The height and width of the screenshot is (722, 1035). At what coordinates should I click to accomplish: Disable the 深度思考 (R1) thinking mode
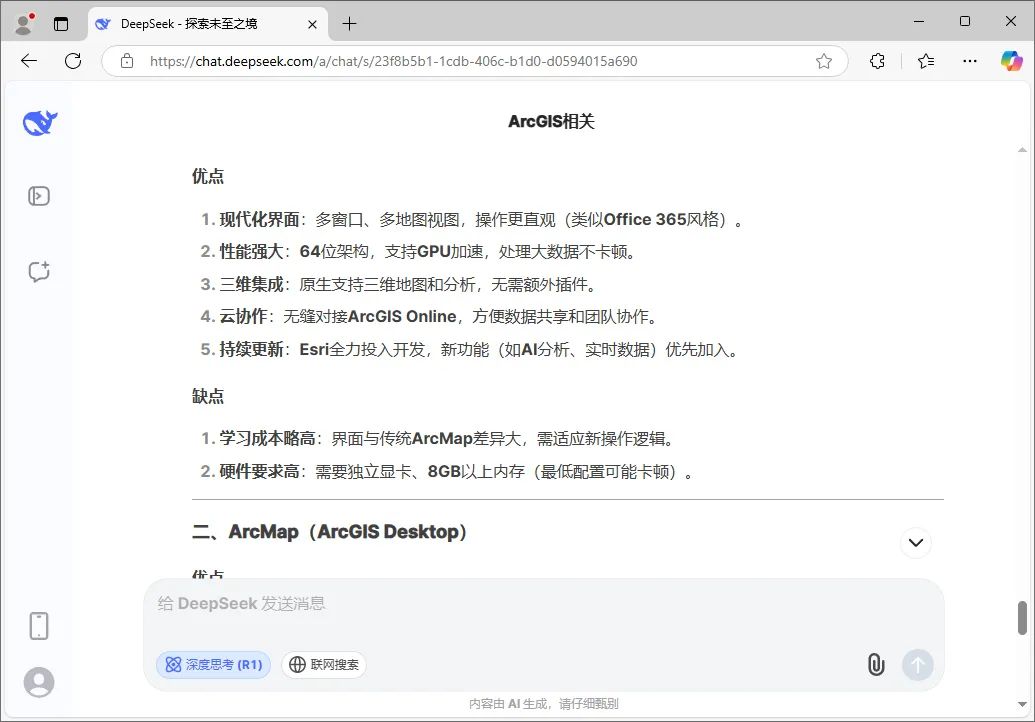[213, 664]
